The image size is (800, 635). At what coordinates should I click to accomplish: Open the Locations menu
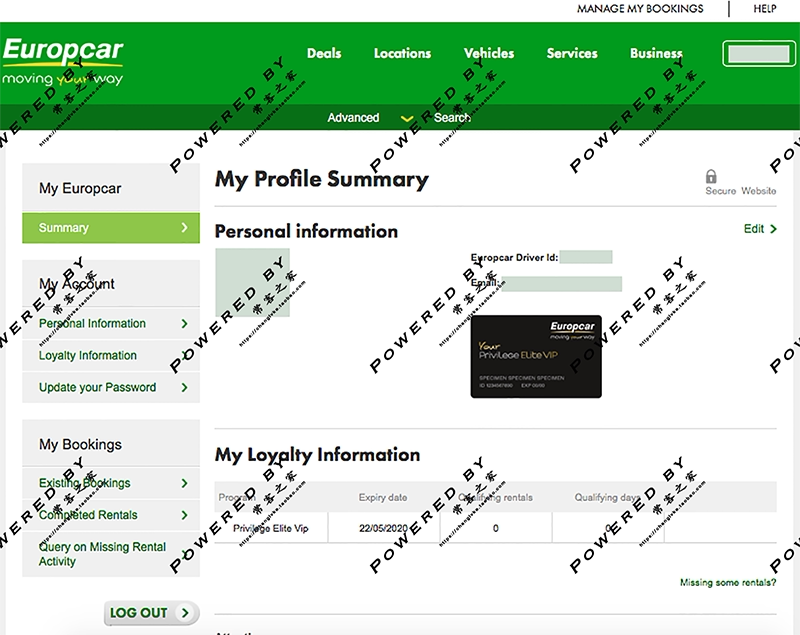403,53
